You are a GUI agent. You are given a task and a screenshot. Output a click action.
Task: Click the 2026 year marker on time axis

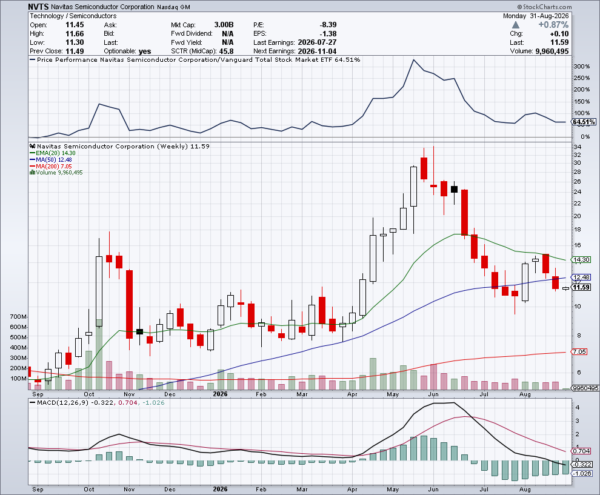220,394
